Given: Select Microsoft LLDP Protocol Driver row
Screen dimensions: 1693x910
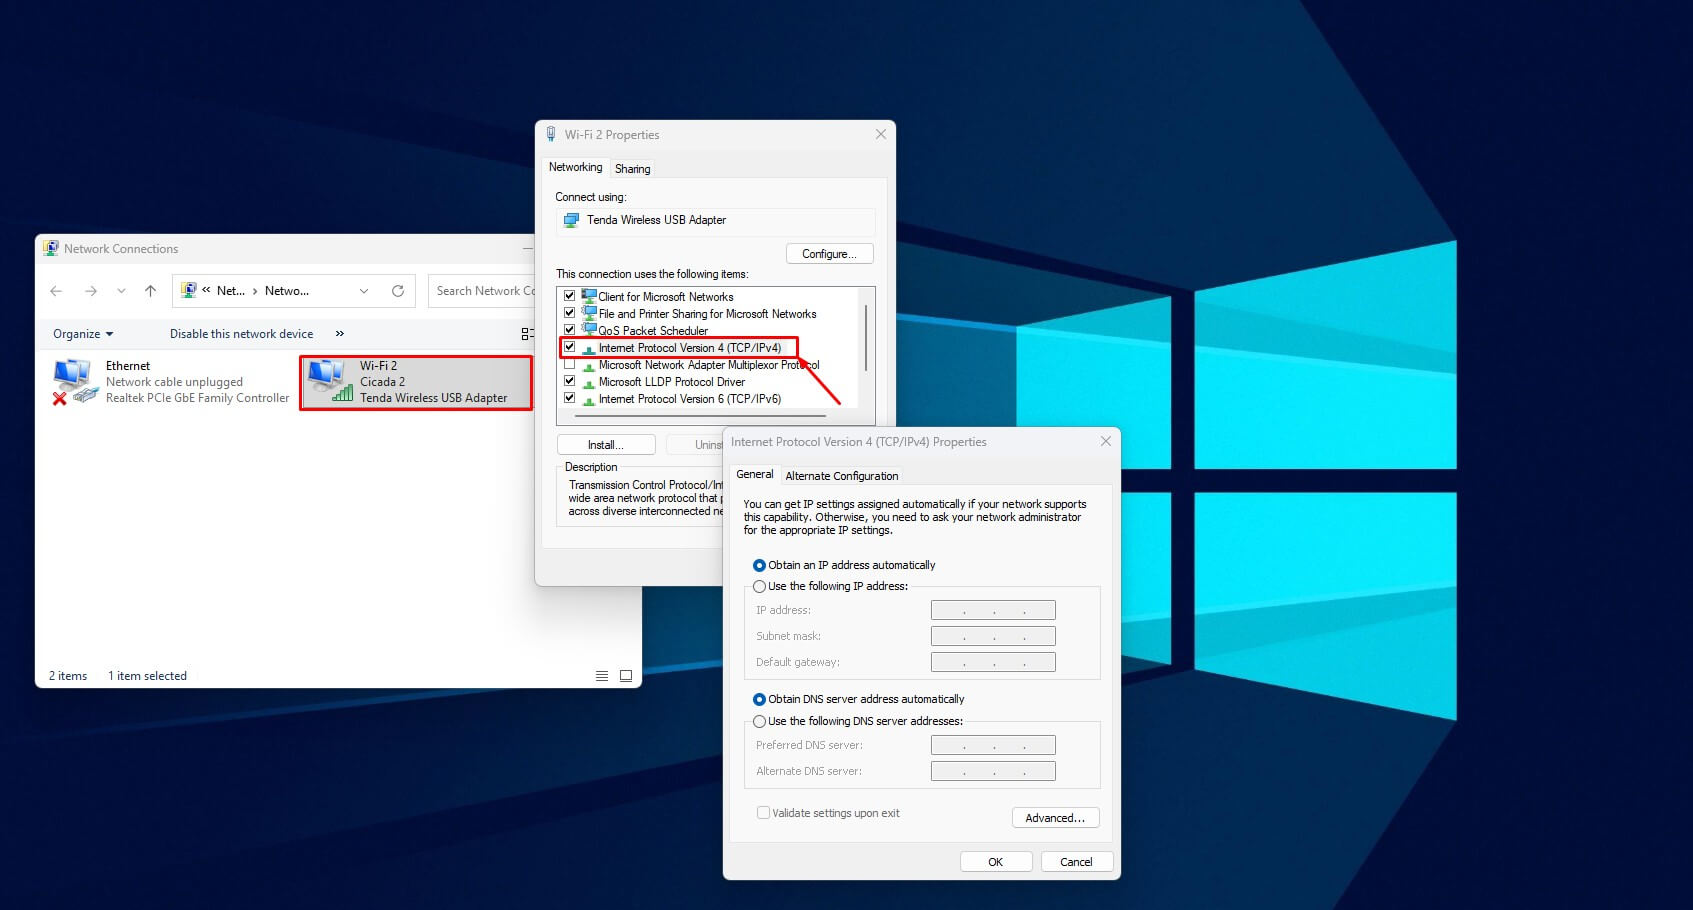Looking at the screenshot, I should pyautogui.click(x=672, y=382).
